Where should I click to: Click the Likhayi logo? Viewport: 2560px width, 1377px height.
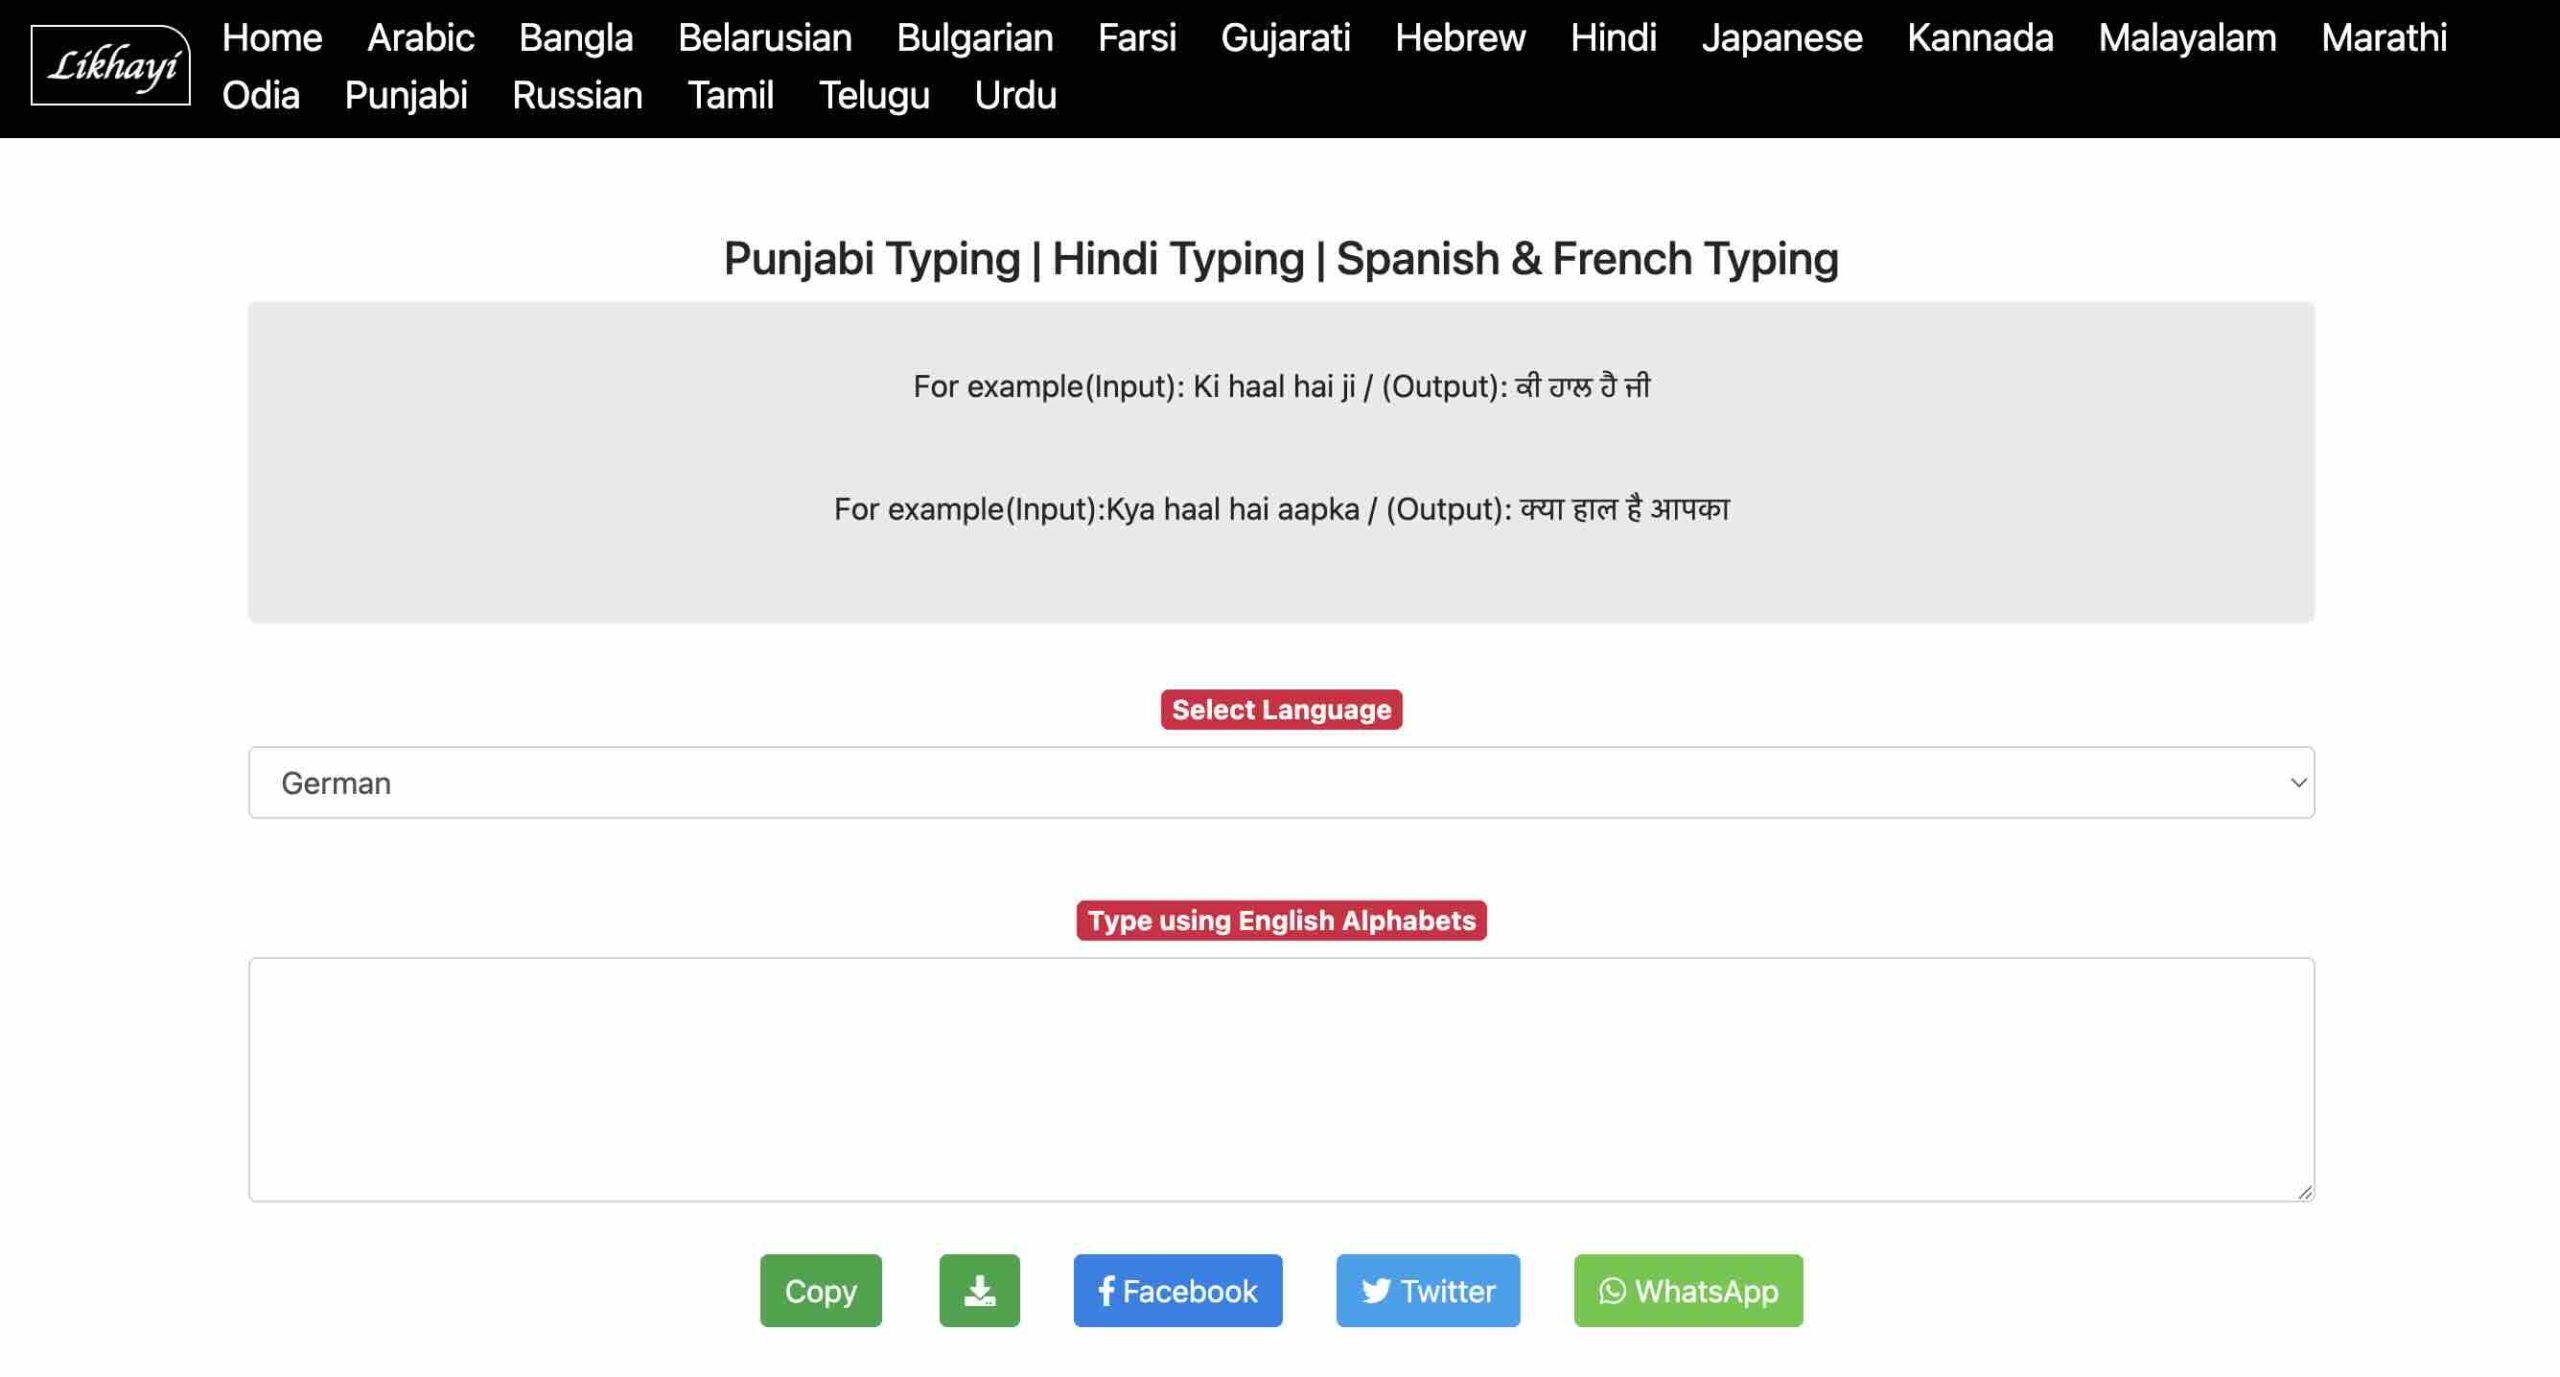tap(110, 66)
